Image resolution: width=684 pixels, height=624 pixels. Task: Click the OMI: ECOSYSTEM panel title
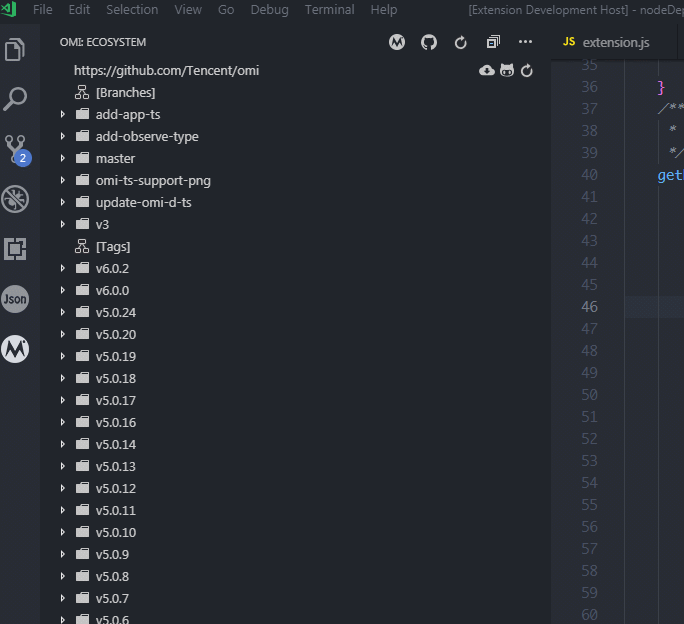coord(103,42)
